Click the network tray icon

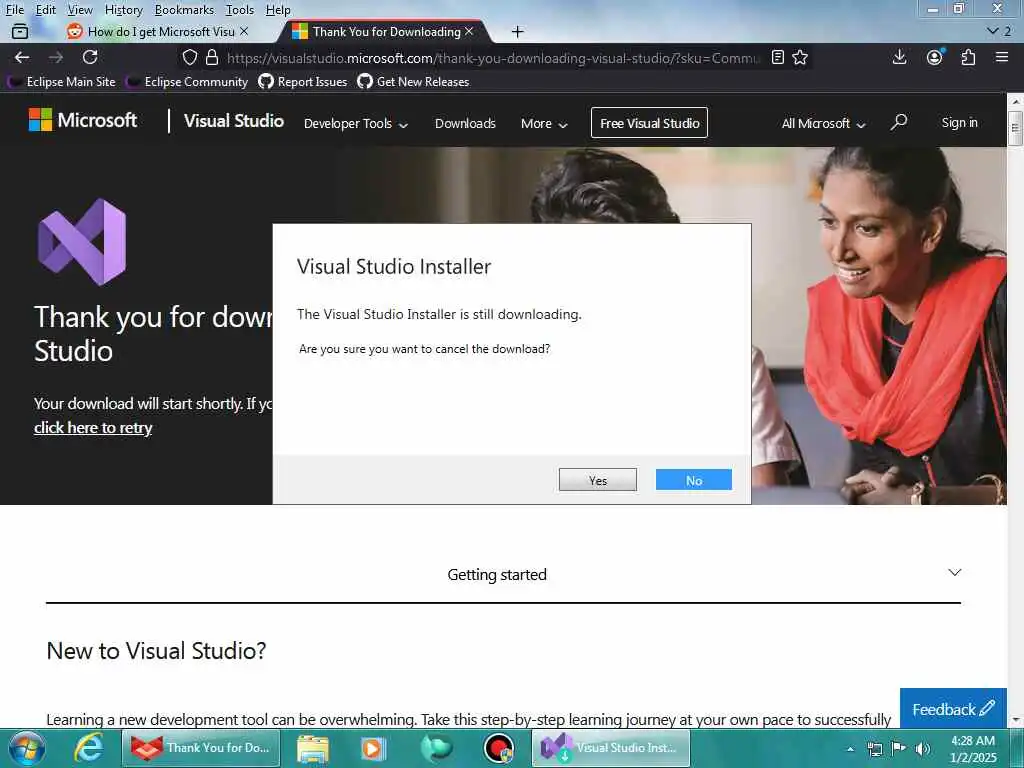874,749
